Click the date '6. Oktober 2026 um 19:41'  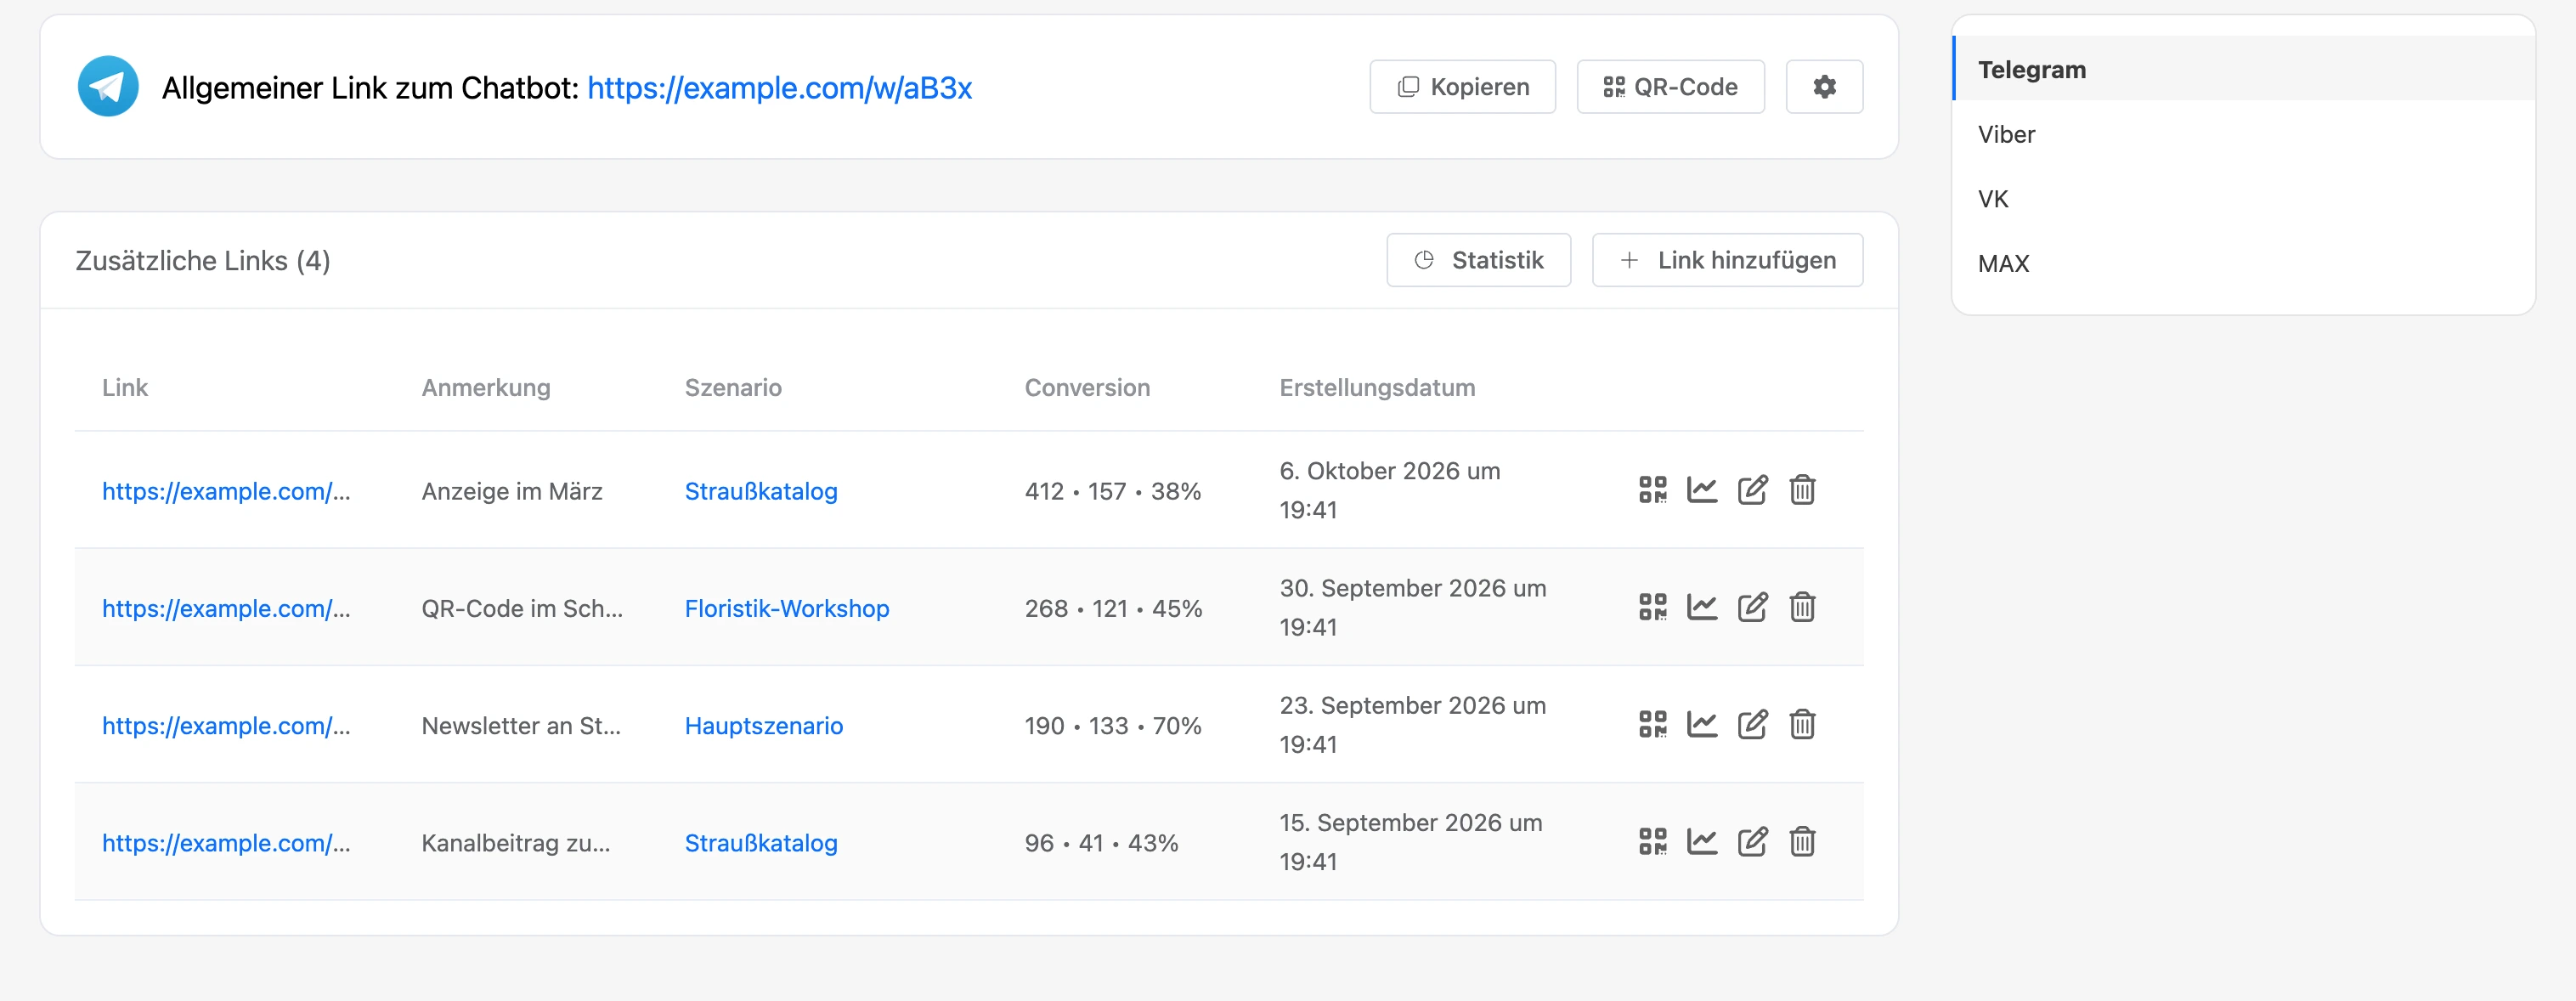point(1390,490)
